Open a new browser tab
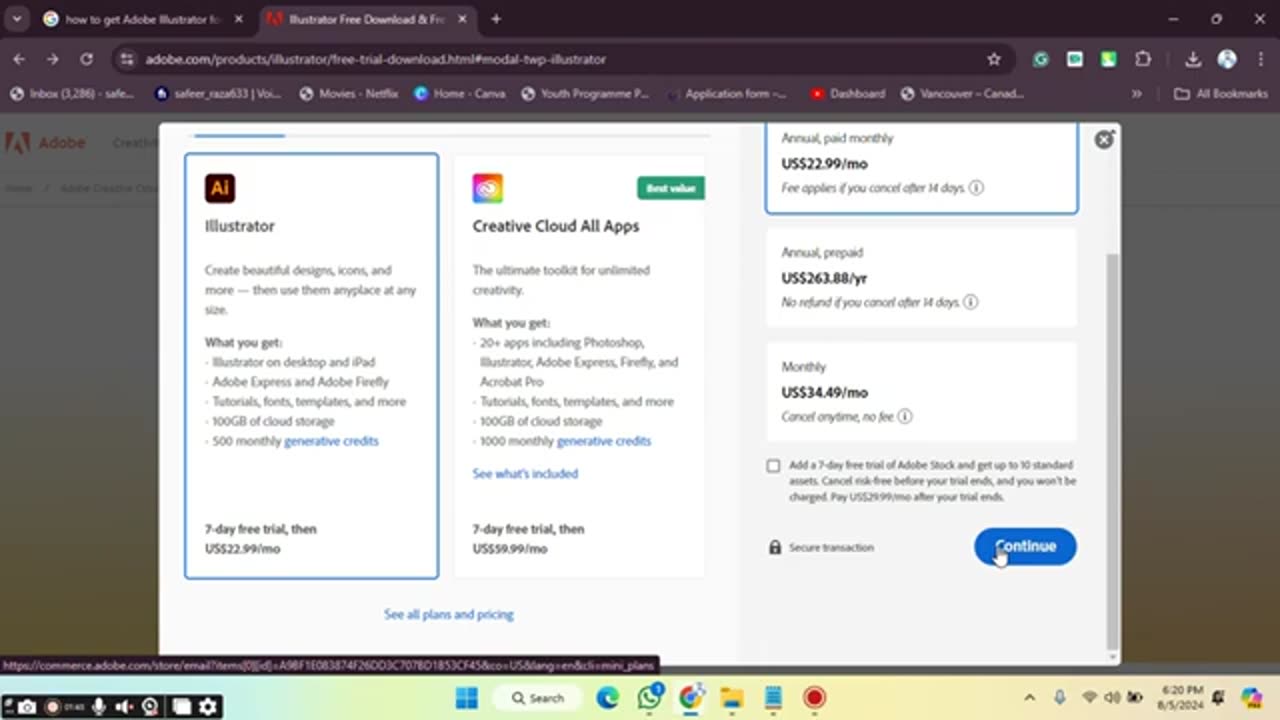 pyautogui.click(x=496, y=19)
